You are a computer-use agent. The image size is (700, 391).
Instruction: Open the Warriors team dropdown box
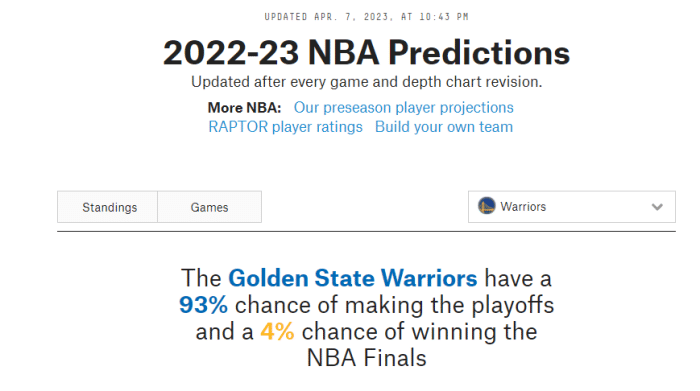pyautogui.click(x=571, y=207)
